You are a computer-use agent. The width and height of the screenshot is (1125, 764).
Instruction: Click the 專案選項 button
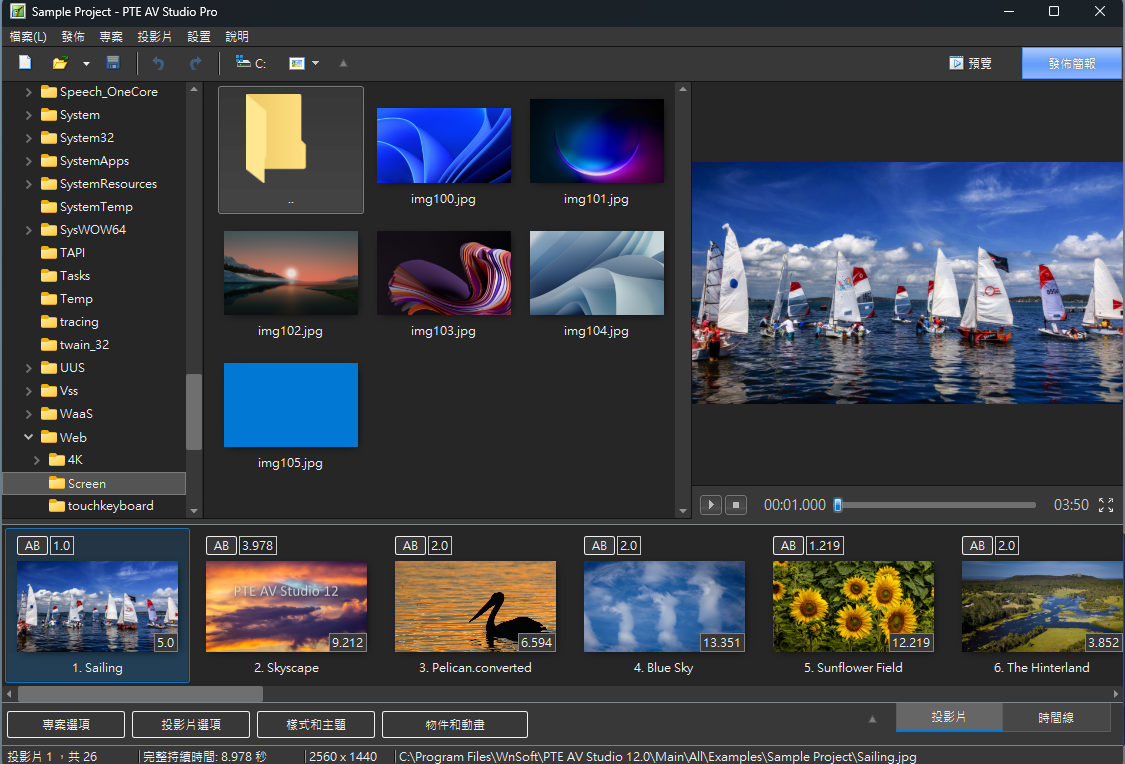point(66,725)
